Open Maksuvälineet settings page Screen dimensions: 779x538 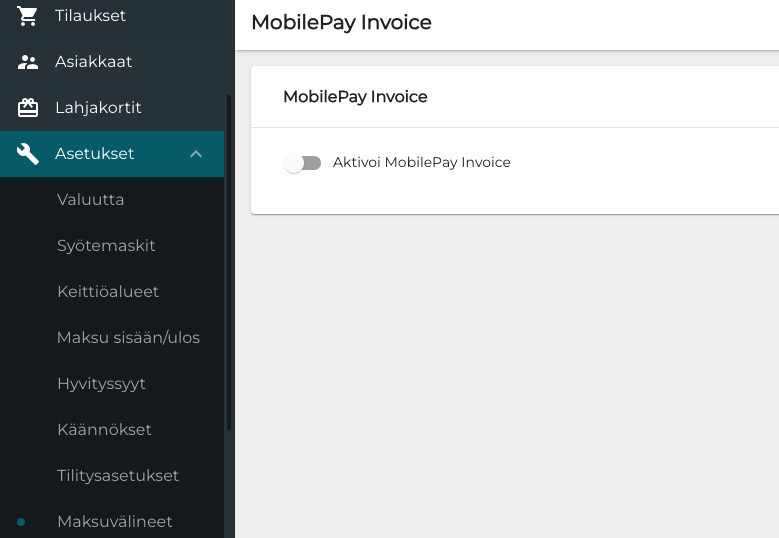(x=115, y=522)
